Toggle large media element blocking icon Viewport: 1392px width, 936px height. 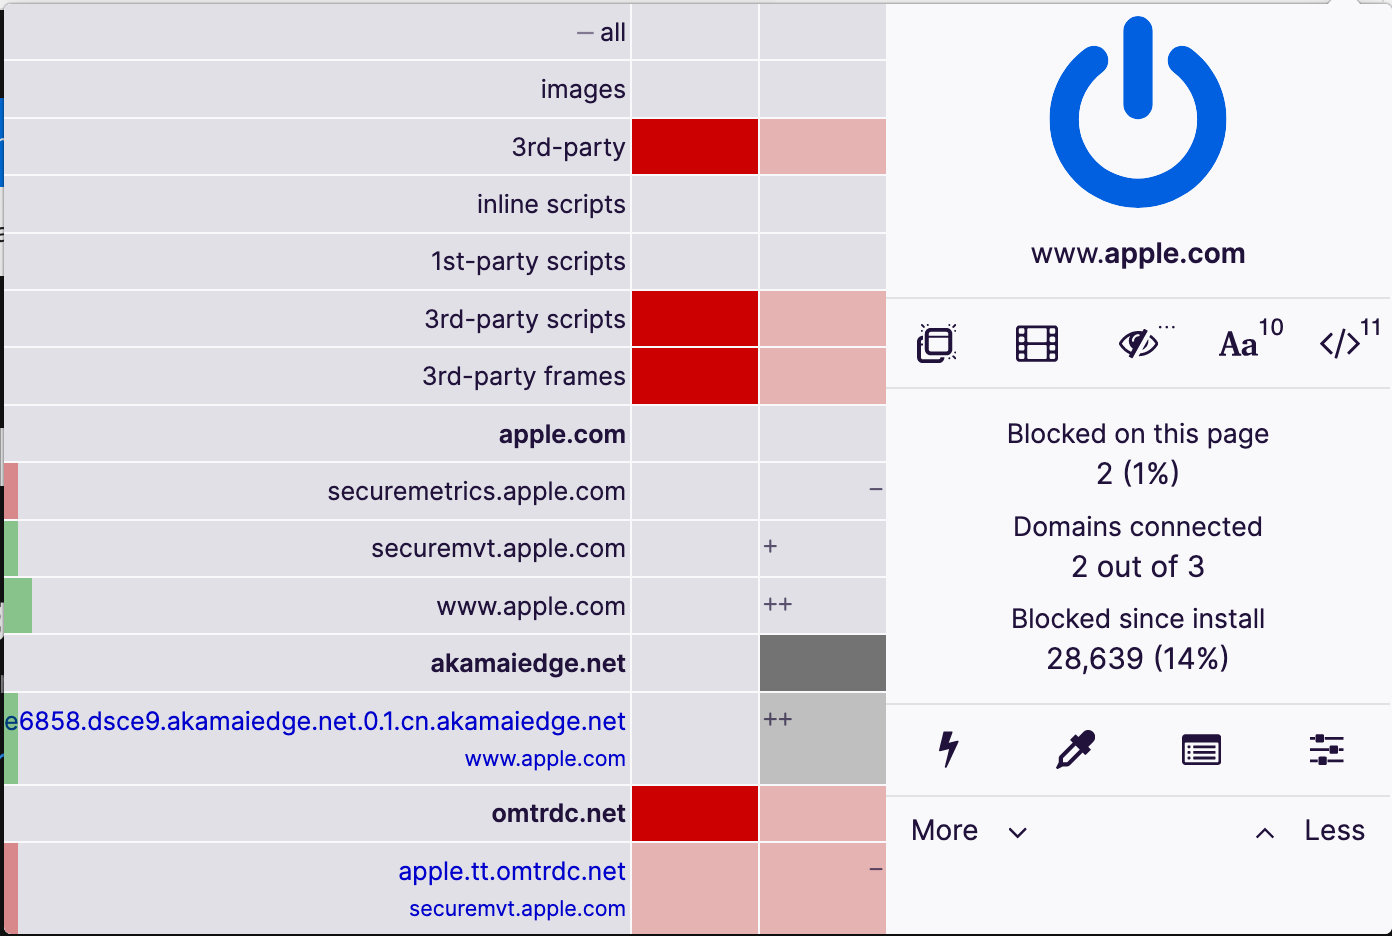pyautogui.click(x=1037, y=344)
